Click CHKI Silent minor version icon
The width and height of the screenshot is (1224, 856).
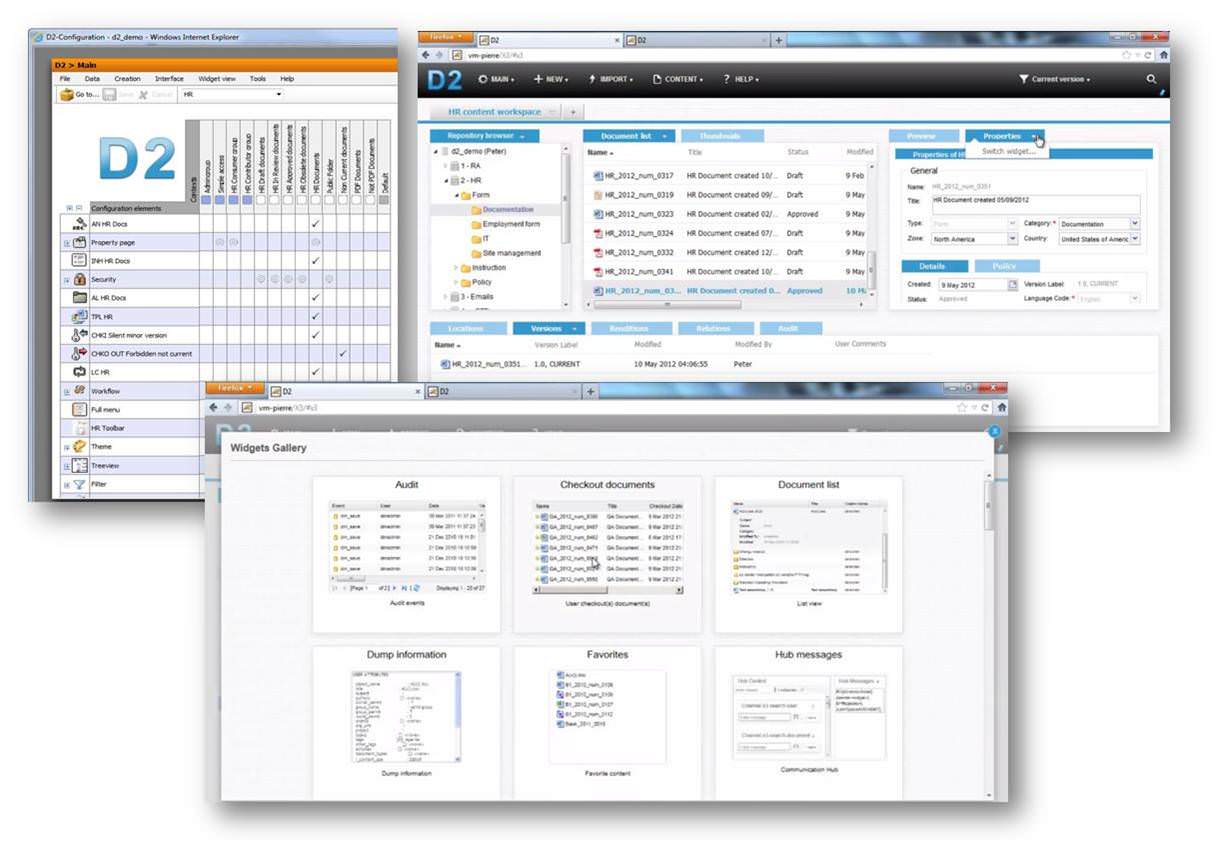click(x=79, y=335)
